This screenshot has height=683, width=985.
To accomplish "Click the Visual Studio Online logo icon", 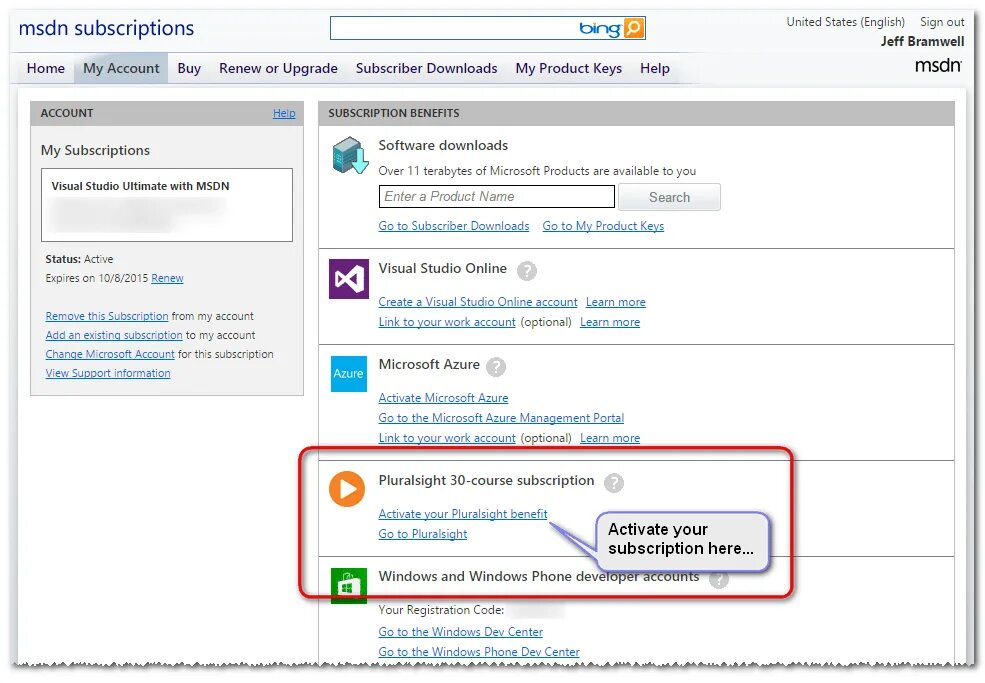I will coord(349,278).
